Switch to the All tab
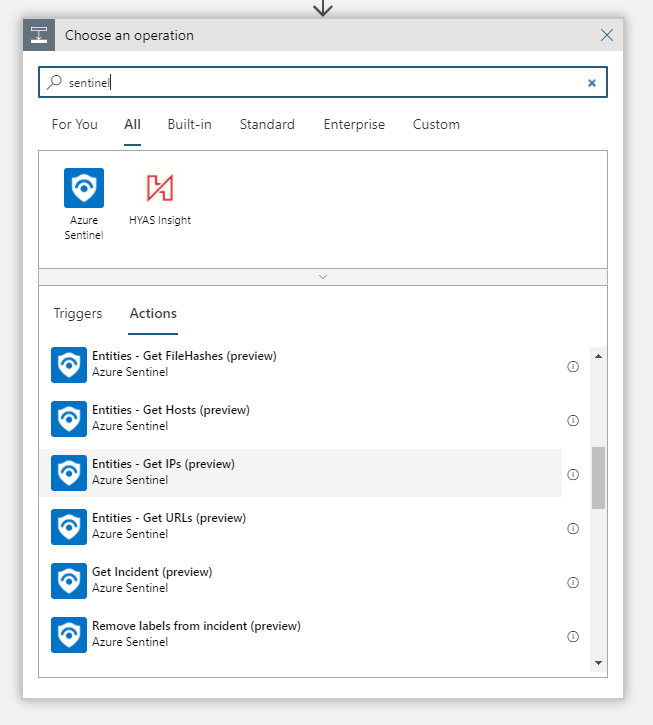This screenshot has height=725, width=653. (x=132, y=124)
